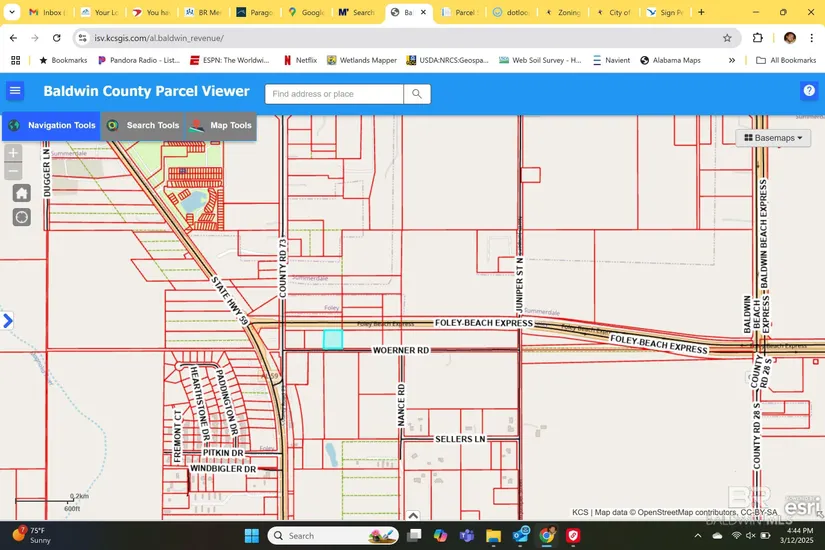Open the Wetlands Mapper bookmark
The height and width of the screenshot is (550, 825).
click(362, 60)
